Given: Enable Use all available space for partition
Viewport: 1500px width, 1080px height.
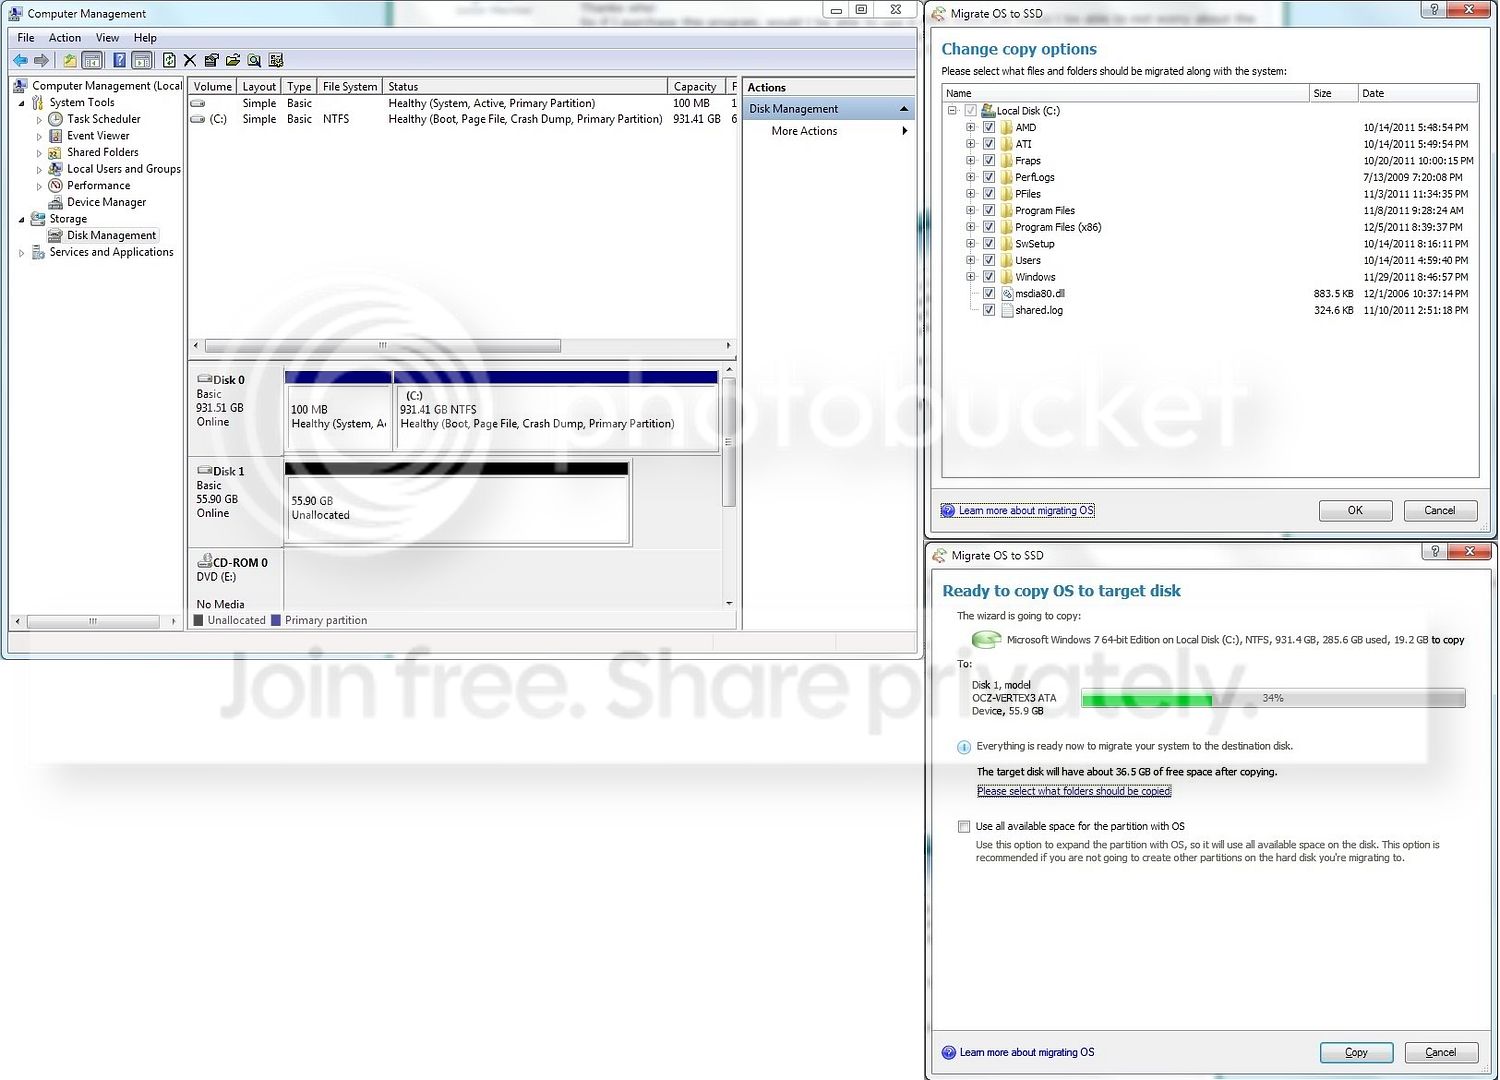Looking at the screenshot, I should [964, 826].
